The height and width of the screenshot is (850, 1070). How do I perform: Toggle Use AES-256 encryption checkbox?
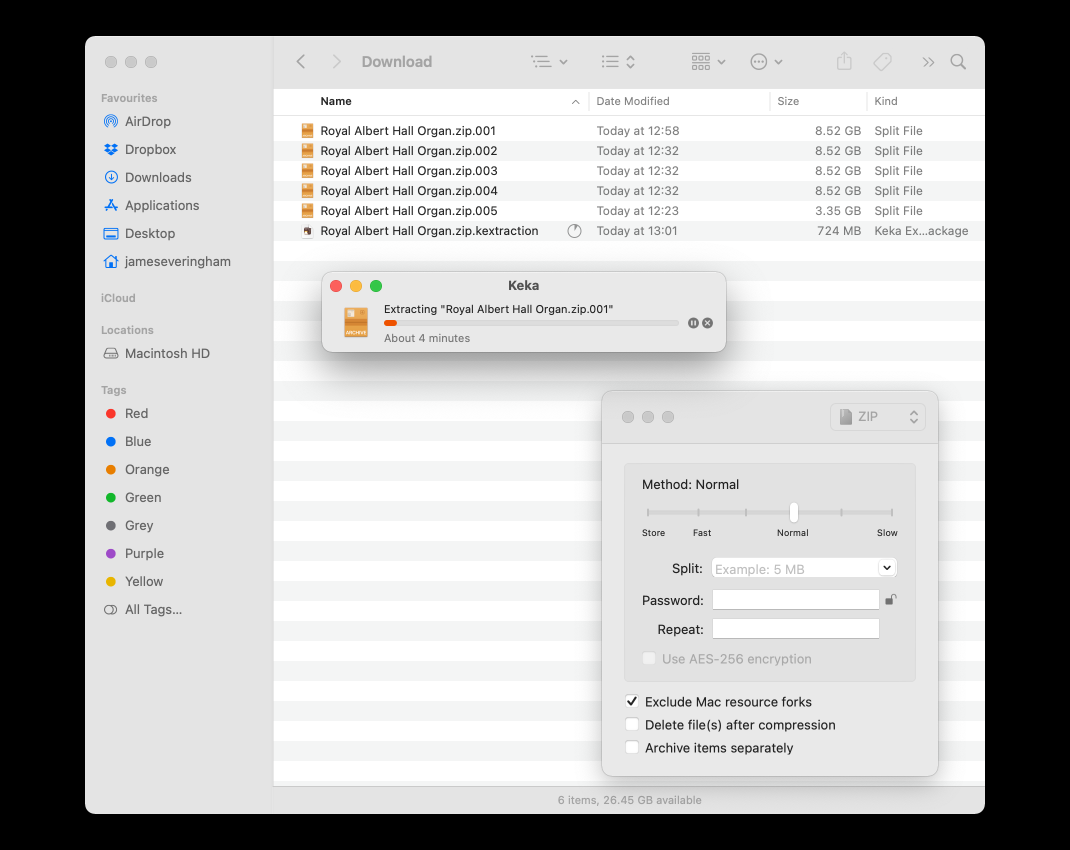coord(649,658)
